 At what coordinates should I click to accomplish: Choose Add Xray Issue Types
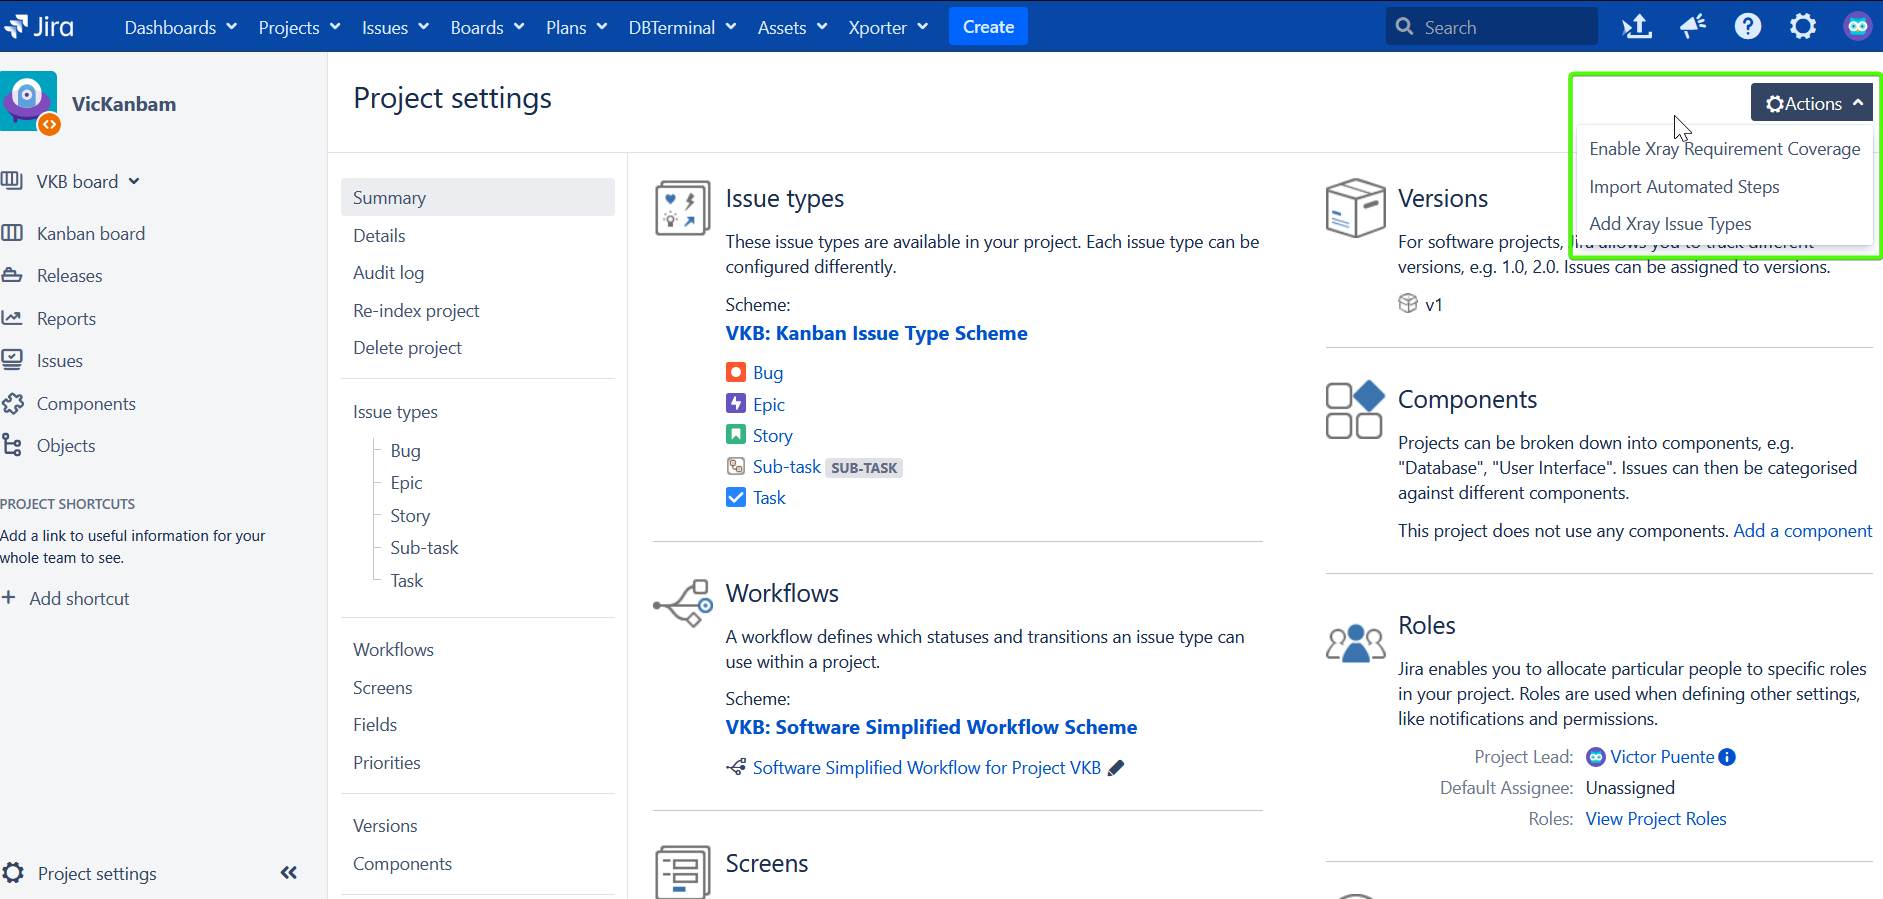coord(1670,224)
